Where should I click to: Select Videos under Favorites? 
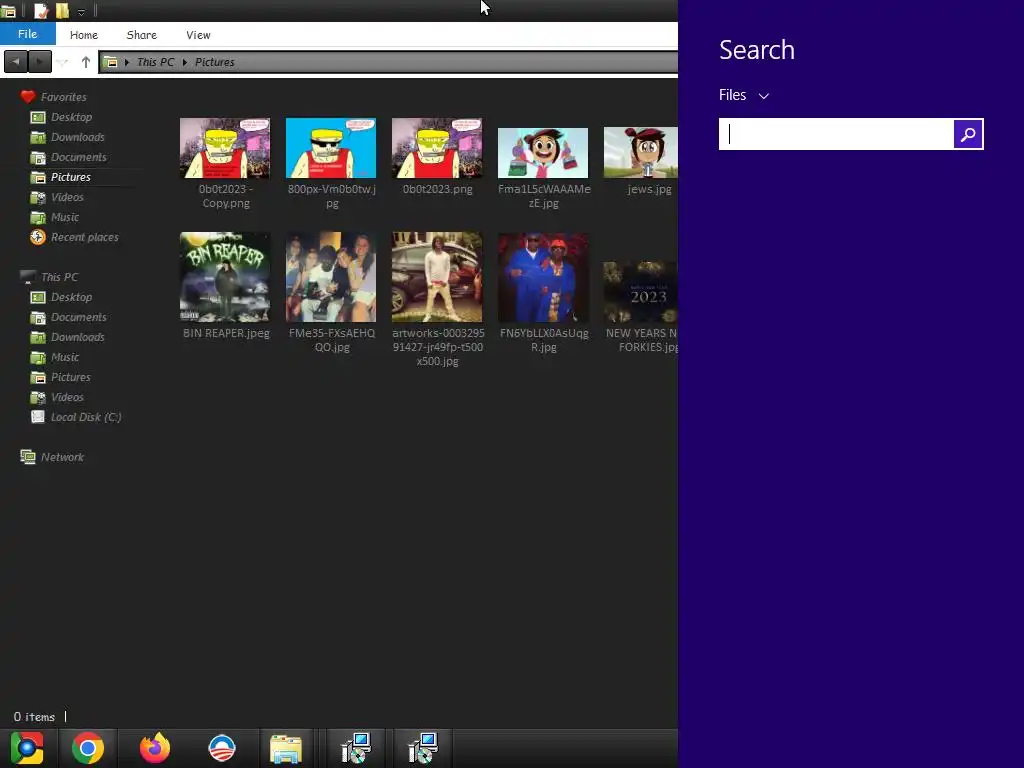[x=67, y=197]
